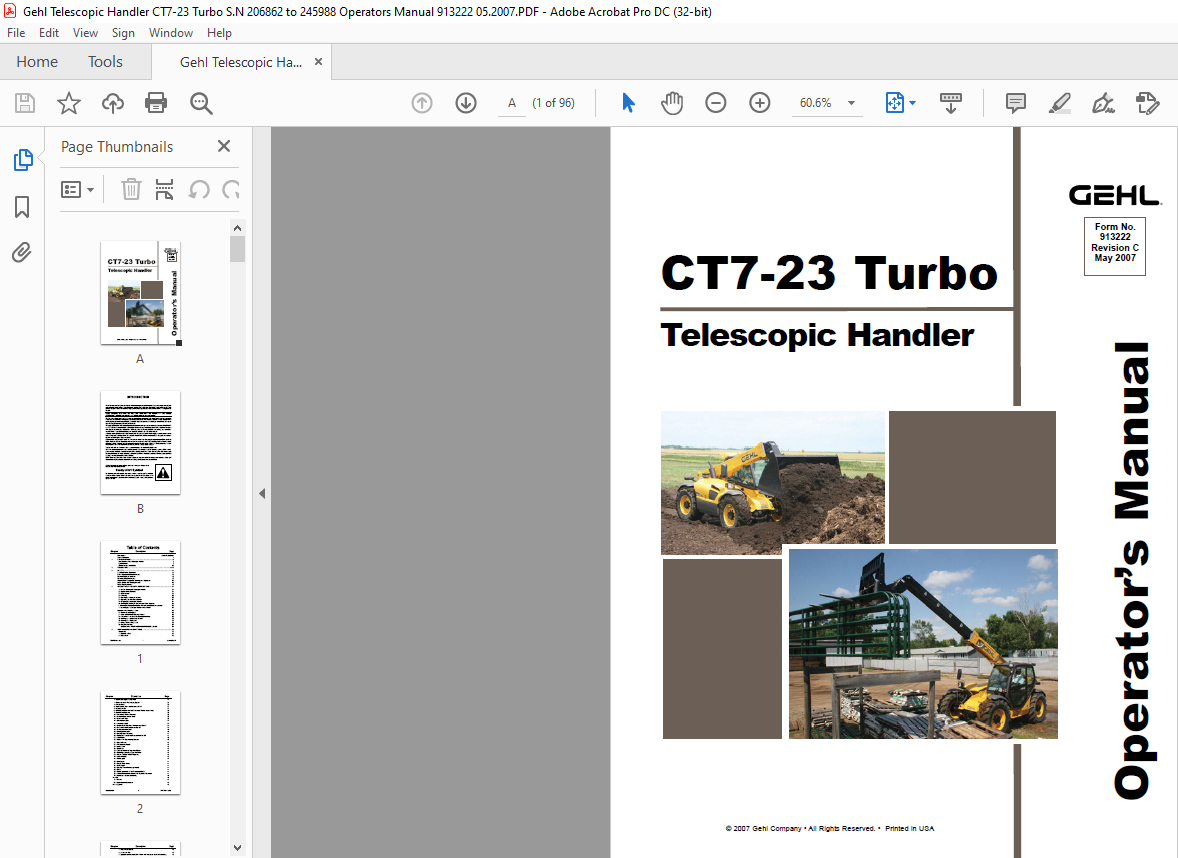
Task: Rotate page counterclockwise in thumbnails panel
Action: (199, 189)
